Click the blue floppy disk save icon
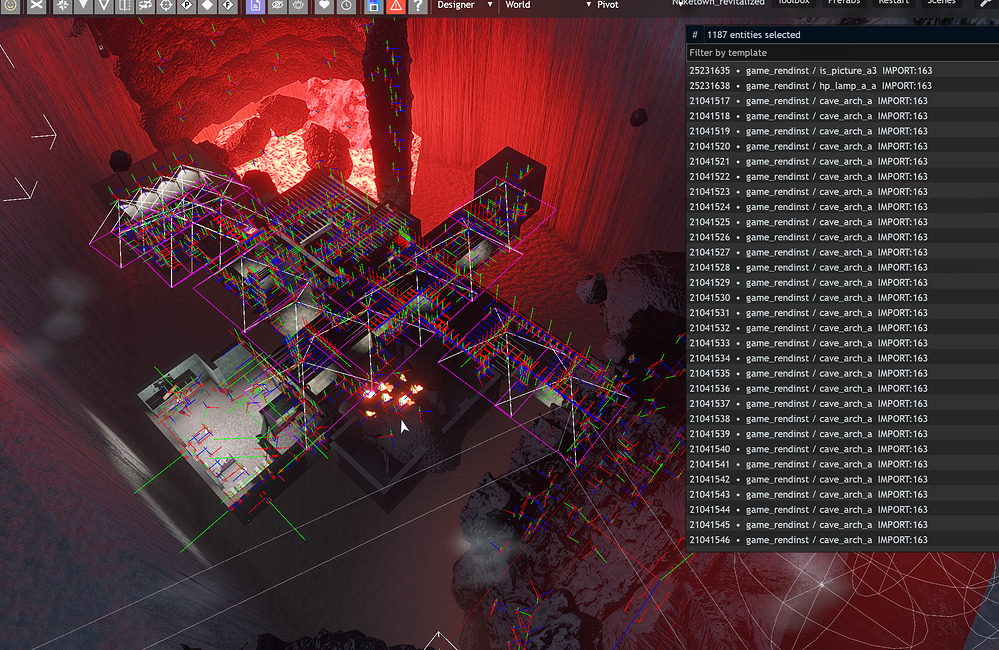Viewport: 999px width, 650px height. 374,5
